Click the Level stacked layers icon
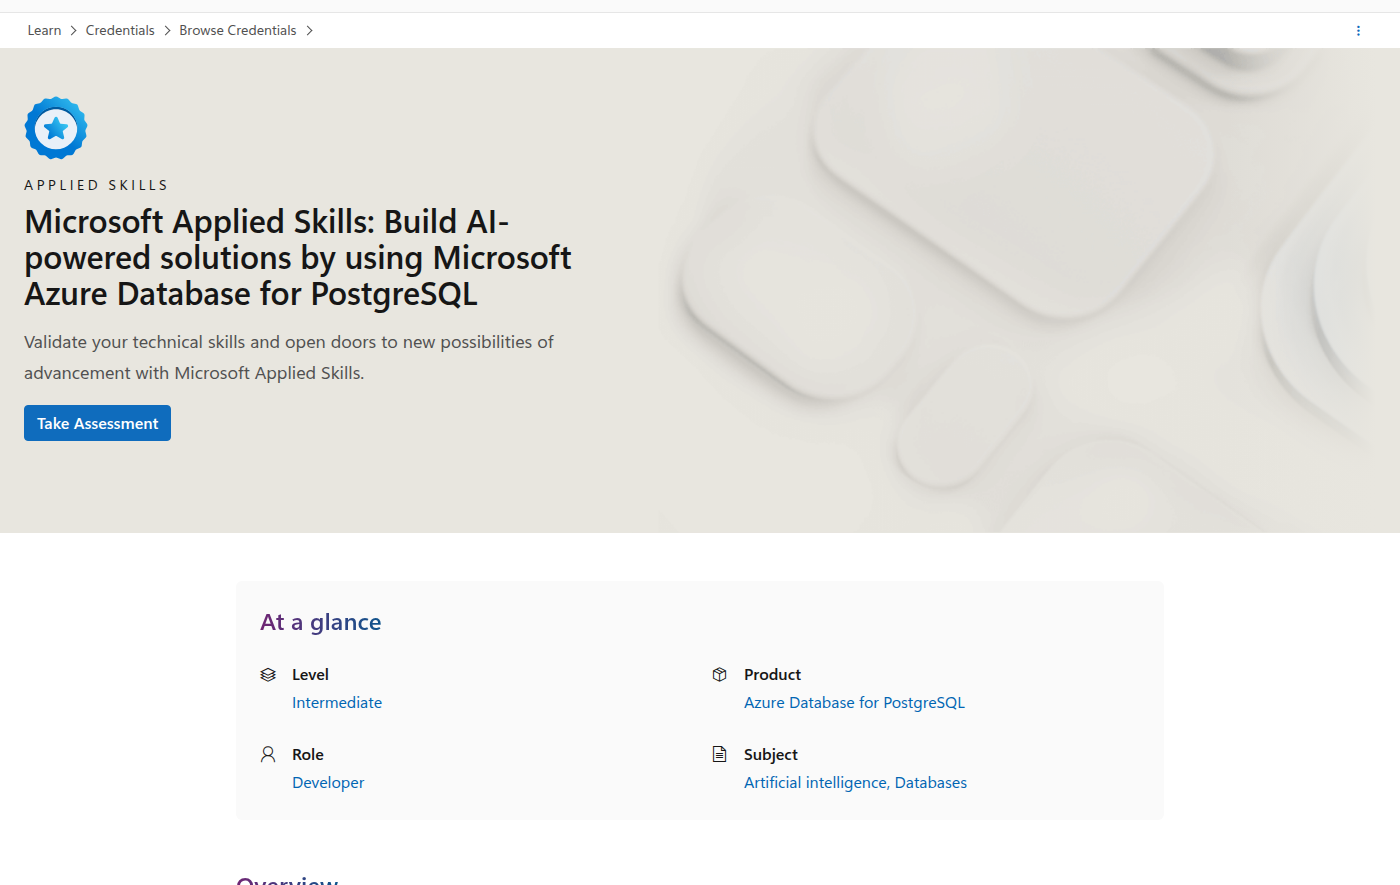Screen dimensions: 1400x885 [268, 675]
